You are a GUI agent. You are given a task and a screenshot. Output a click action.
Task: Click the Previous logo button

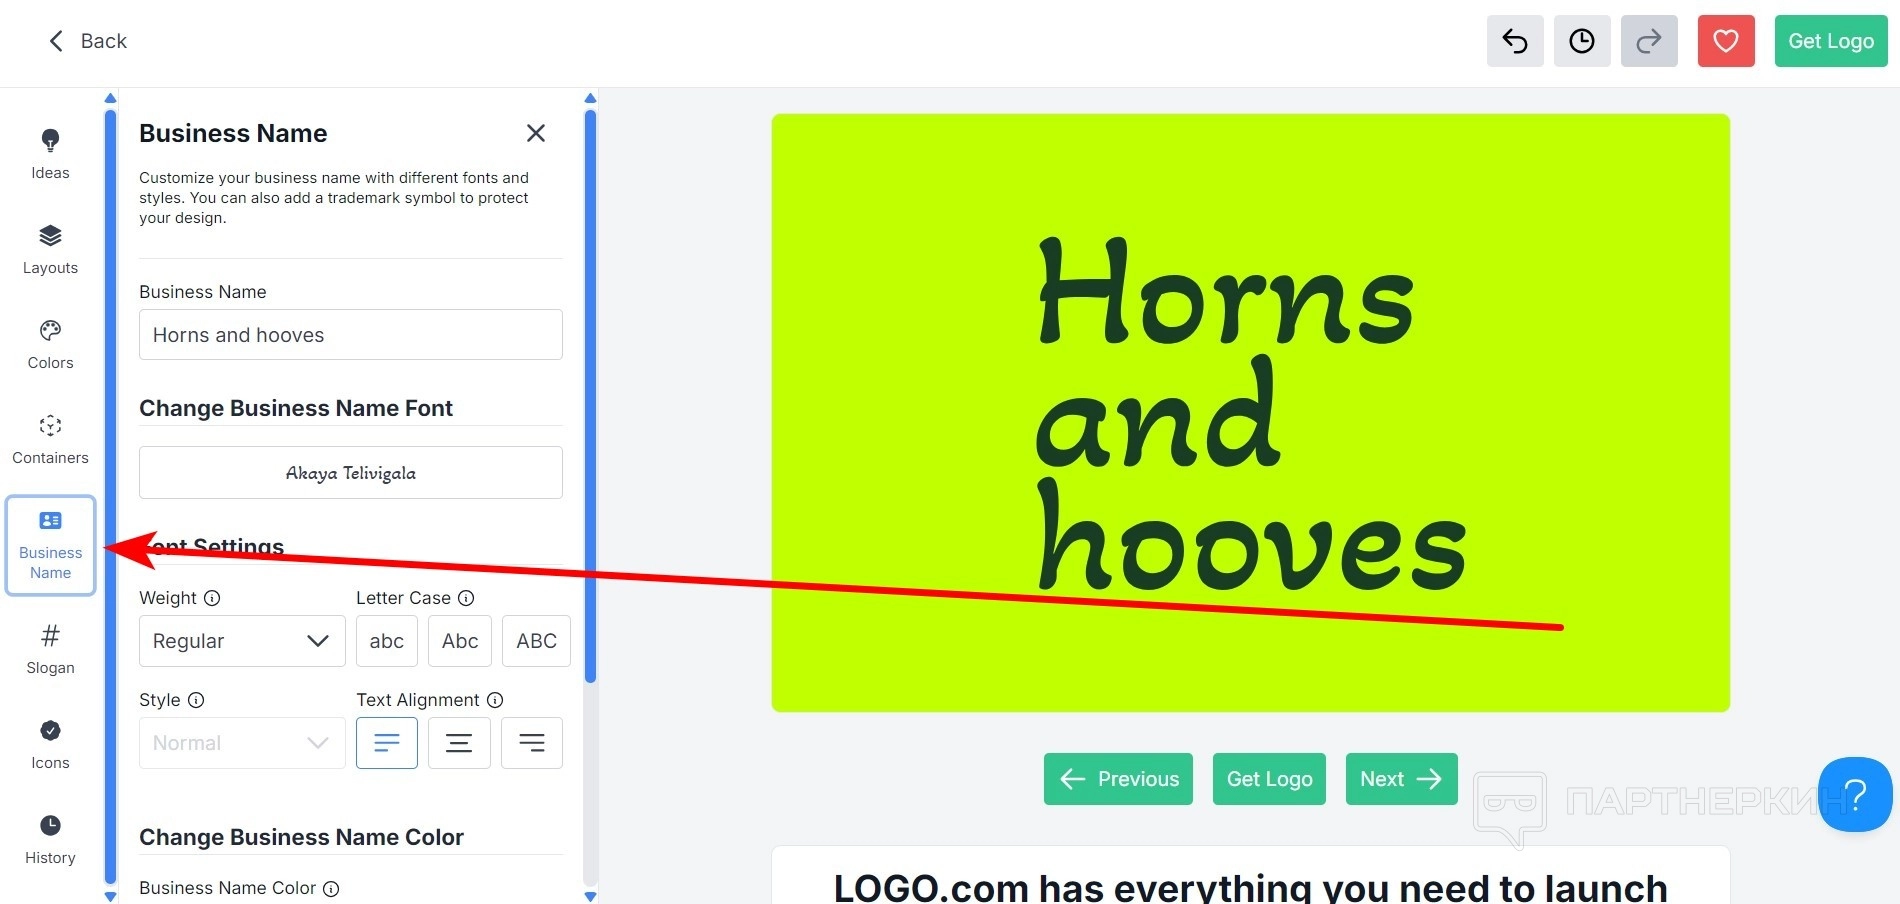pyautogui.click(x=1118, y=779)
